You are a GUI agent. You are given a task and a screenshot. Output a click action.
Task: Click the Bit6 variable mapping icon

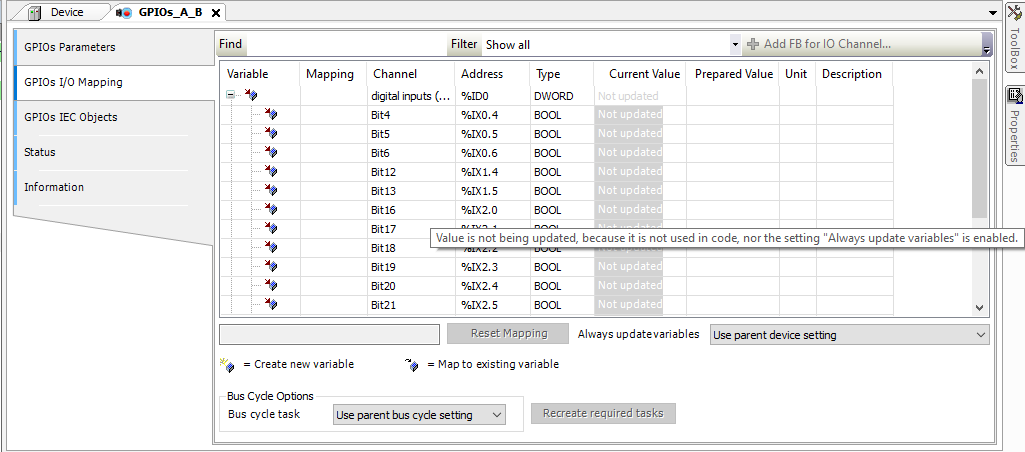point(271,153)
